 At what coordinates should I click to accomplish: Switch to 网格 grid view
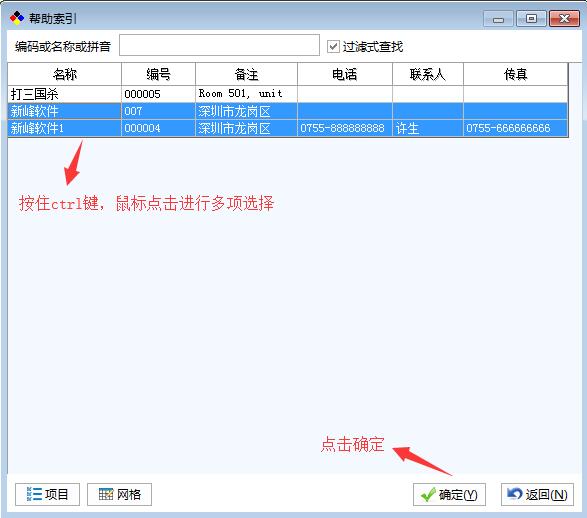pyautogui.click(x=119, y=494)
